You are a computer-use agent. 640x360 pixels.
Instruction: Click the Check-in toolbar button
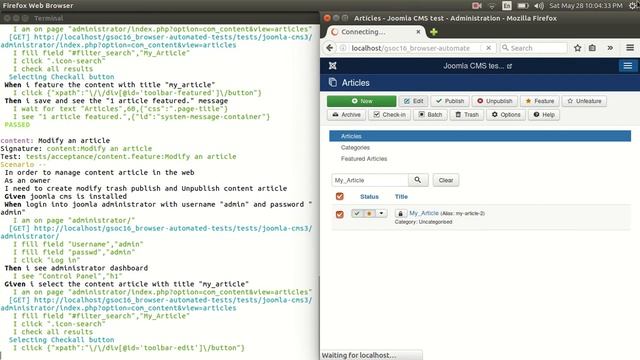pyautogui.click(x=389, y=115)
